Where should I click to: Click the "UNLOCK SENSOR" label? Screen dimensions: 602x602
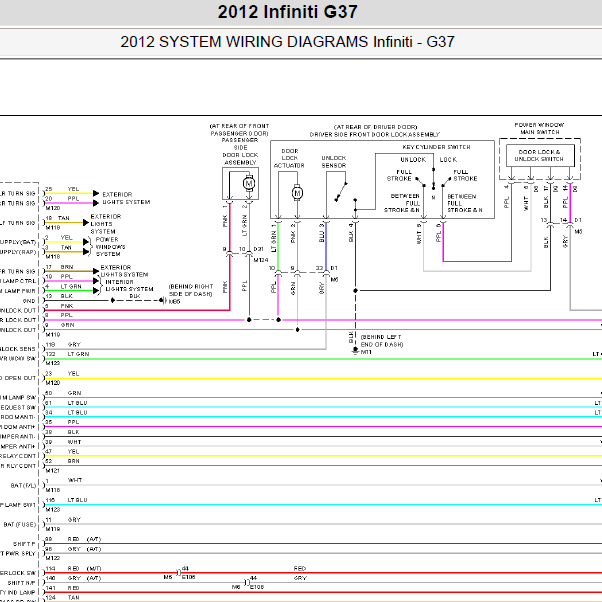pos(334,162)
